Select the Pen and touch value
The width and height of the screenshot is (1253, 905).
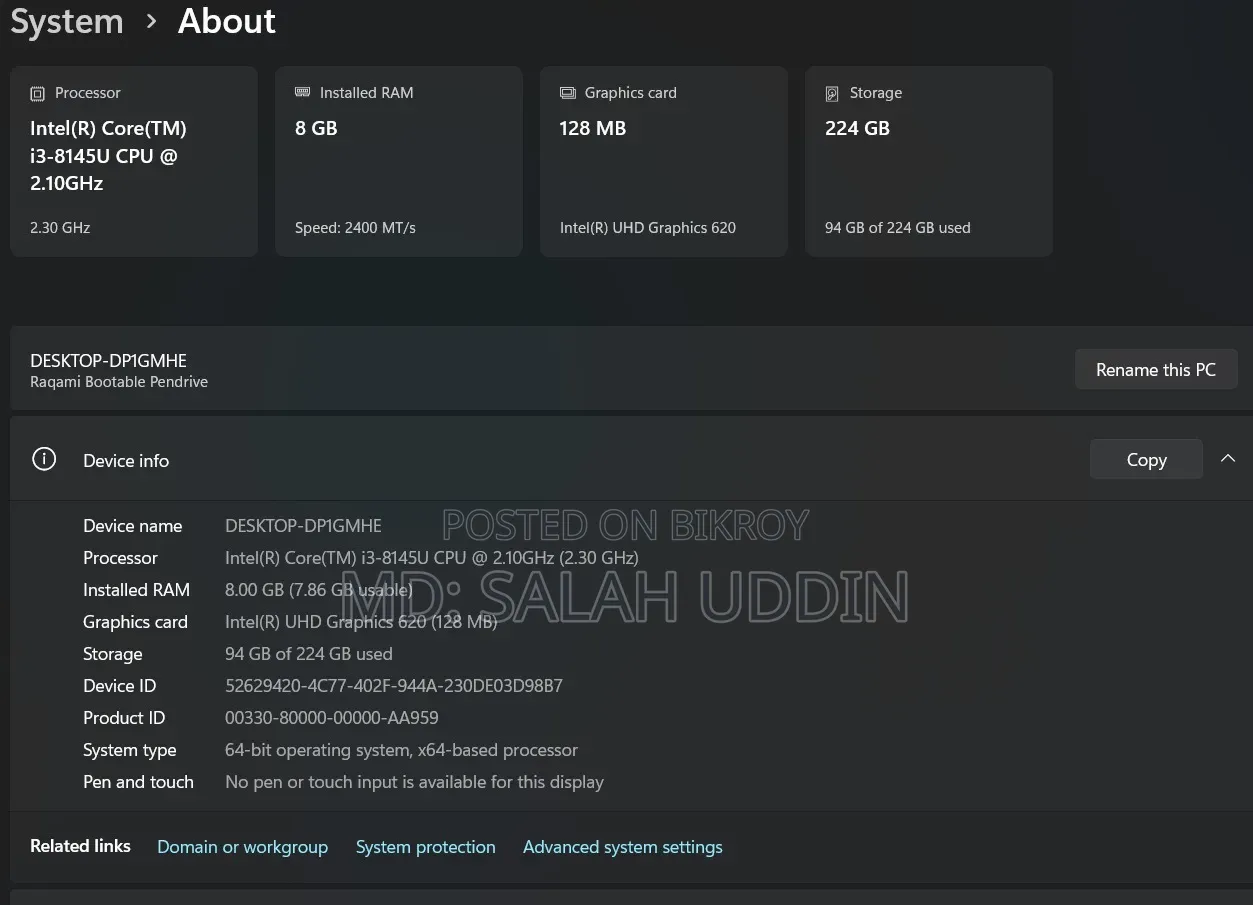click(x=415, y=782)
